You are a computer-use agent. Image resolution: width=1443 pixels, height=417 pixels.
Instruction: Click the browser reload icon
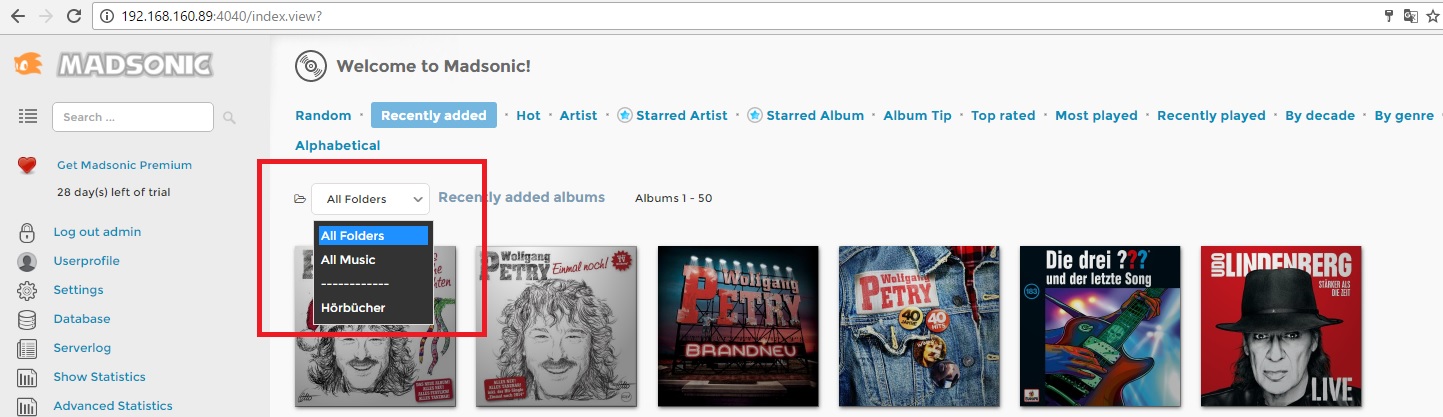coord(74,16)
